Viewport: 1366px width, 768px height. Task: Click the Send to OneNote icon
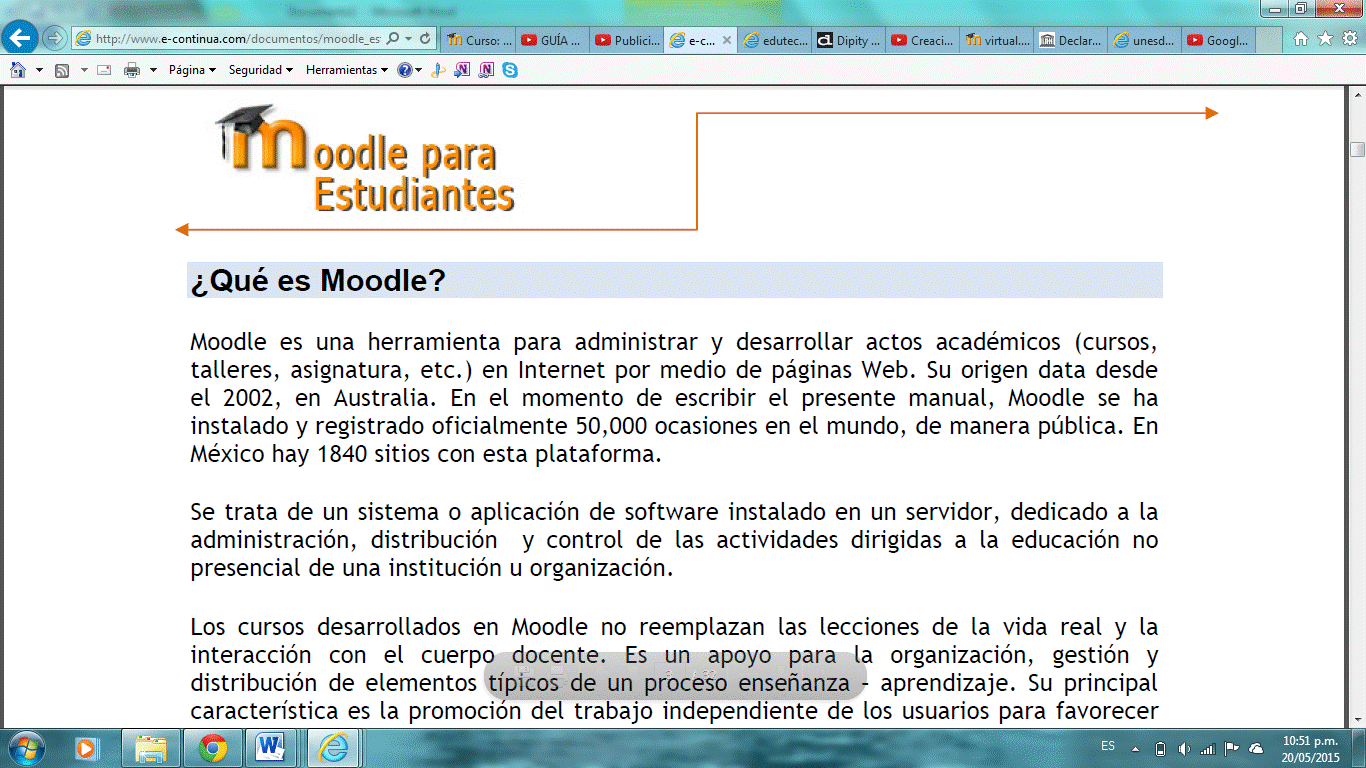[x=462, y=70]
